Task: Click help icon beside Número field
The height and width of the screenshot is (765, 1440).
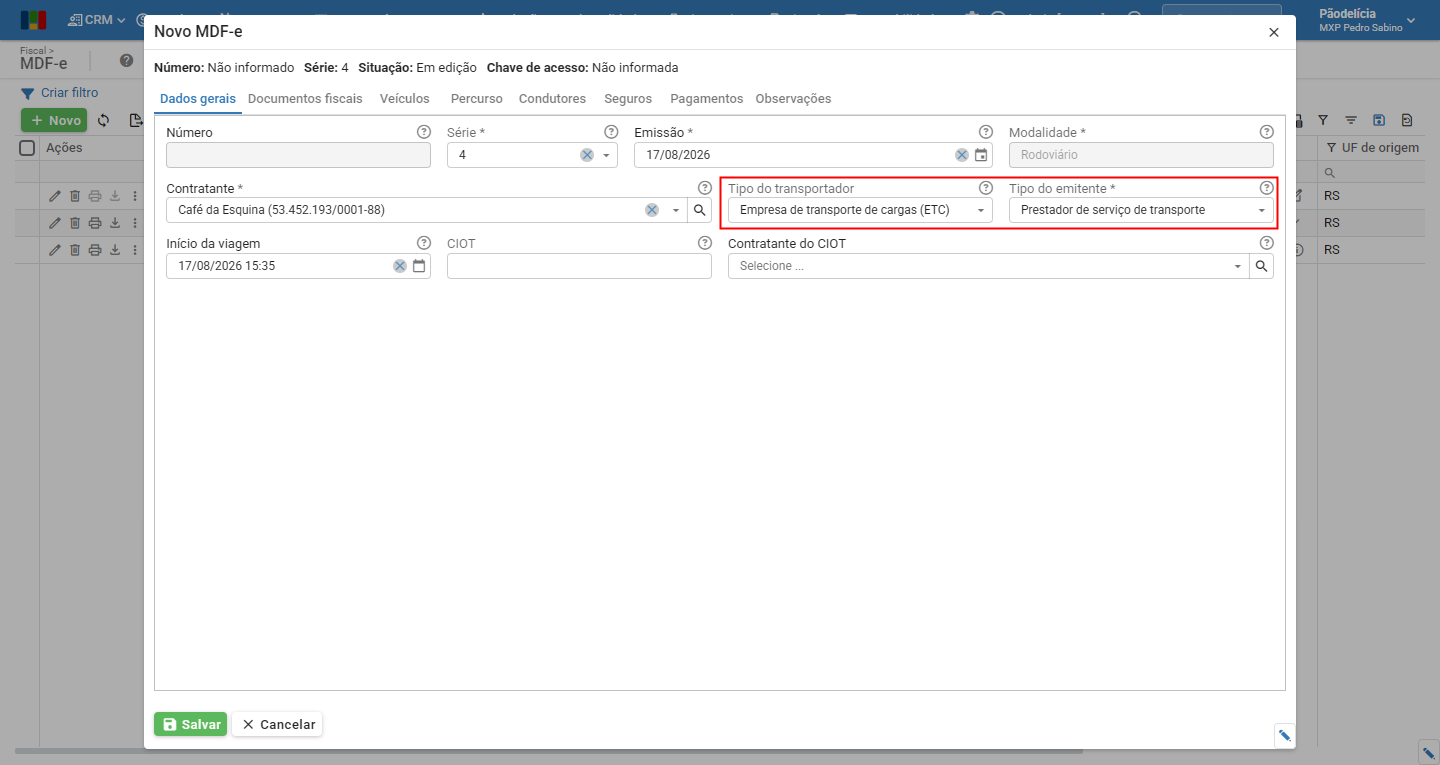Action: click(423, 132)
